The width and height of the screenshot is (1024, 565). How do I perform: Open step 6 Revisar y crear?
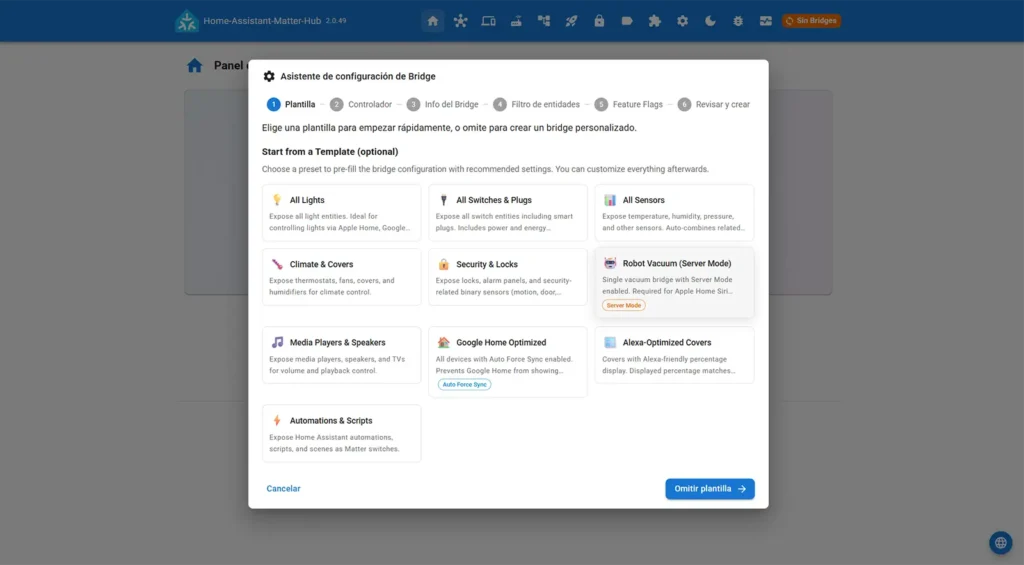pos(714,105)
